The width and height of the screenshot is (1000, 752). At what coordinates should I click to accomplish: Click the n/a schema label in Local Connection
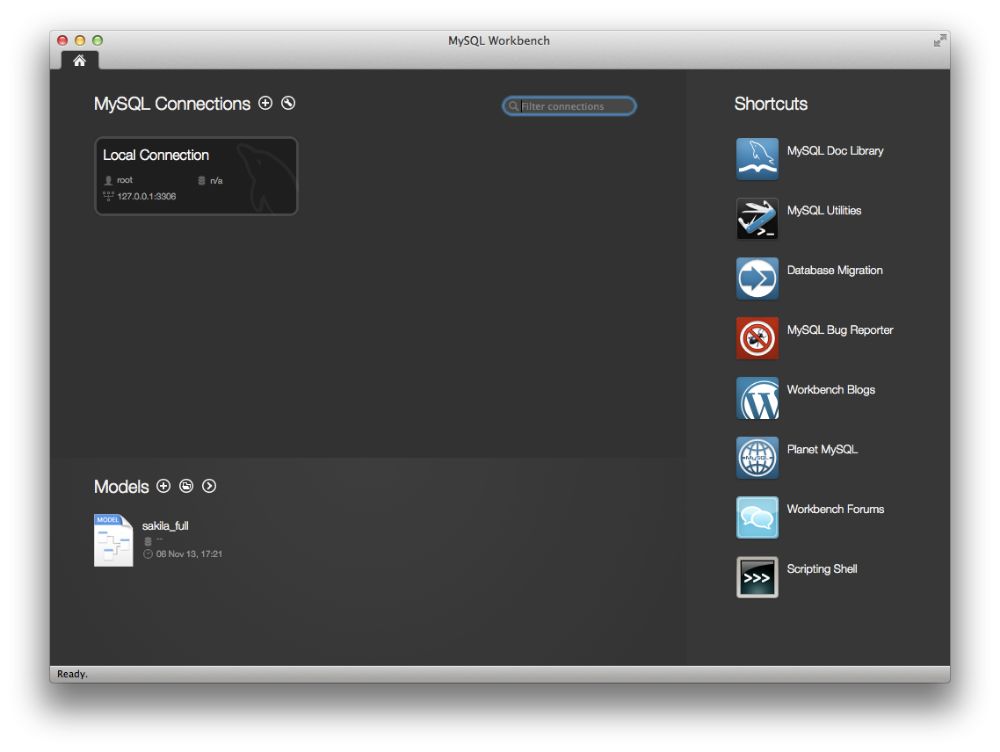(216, 181)
